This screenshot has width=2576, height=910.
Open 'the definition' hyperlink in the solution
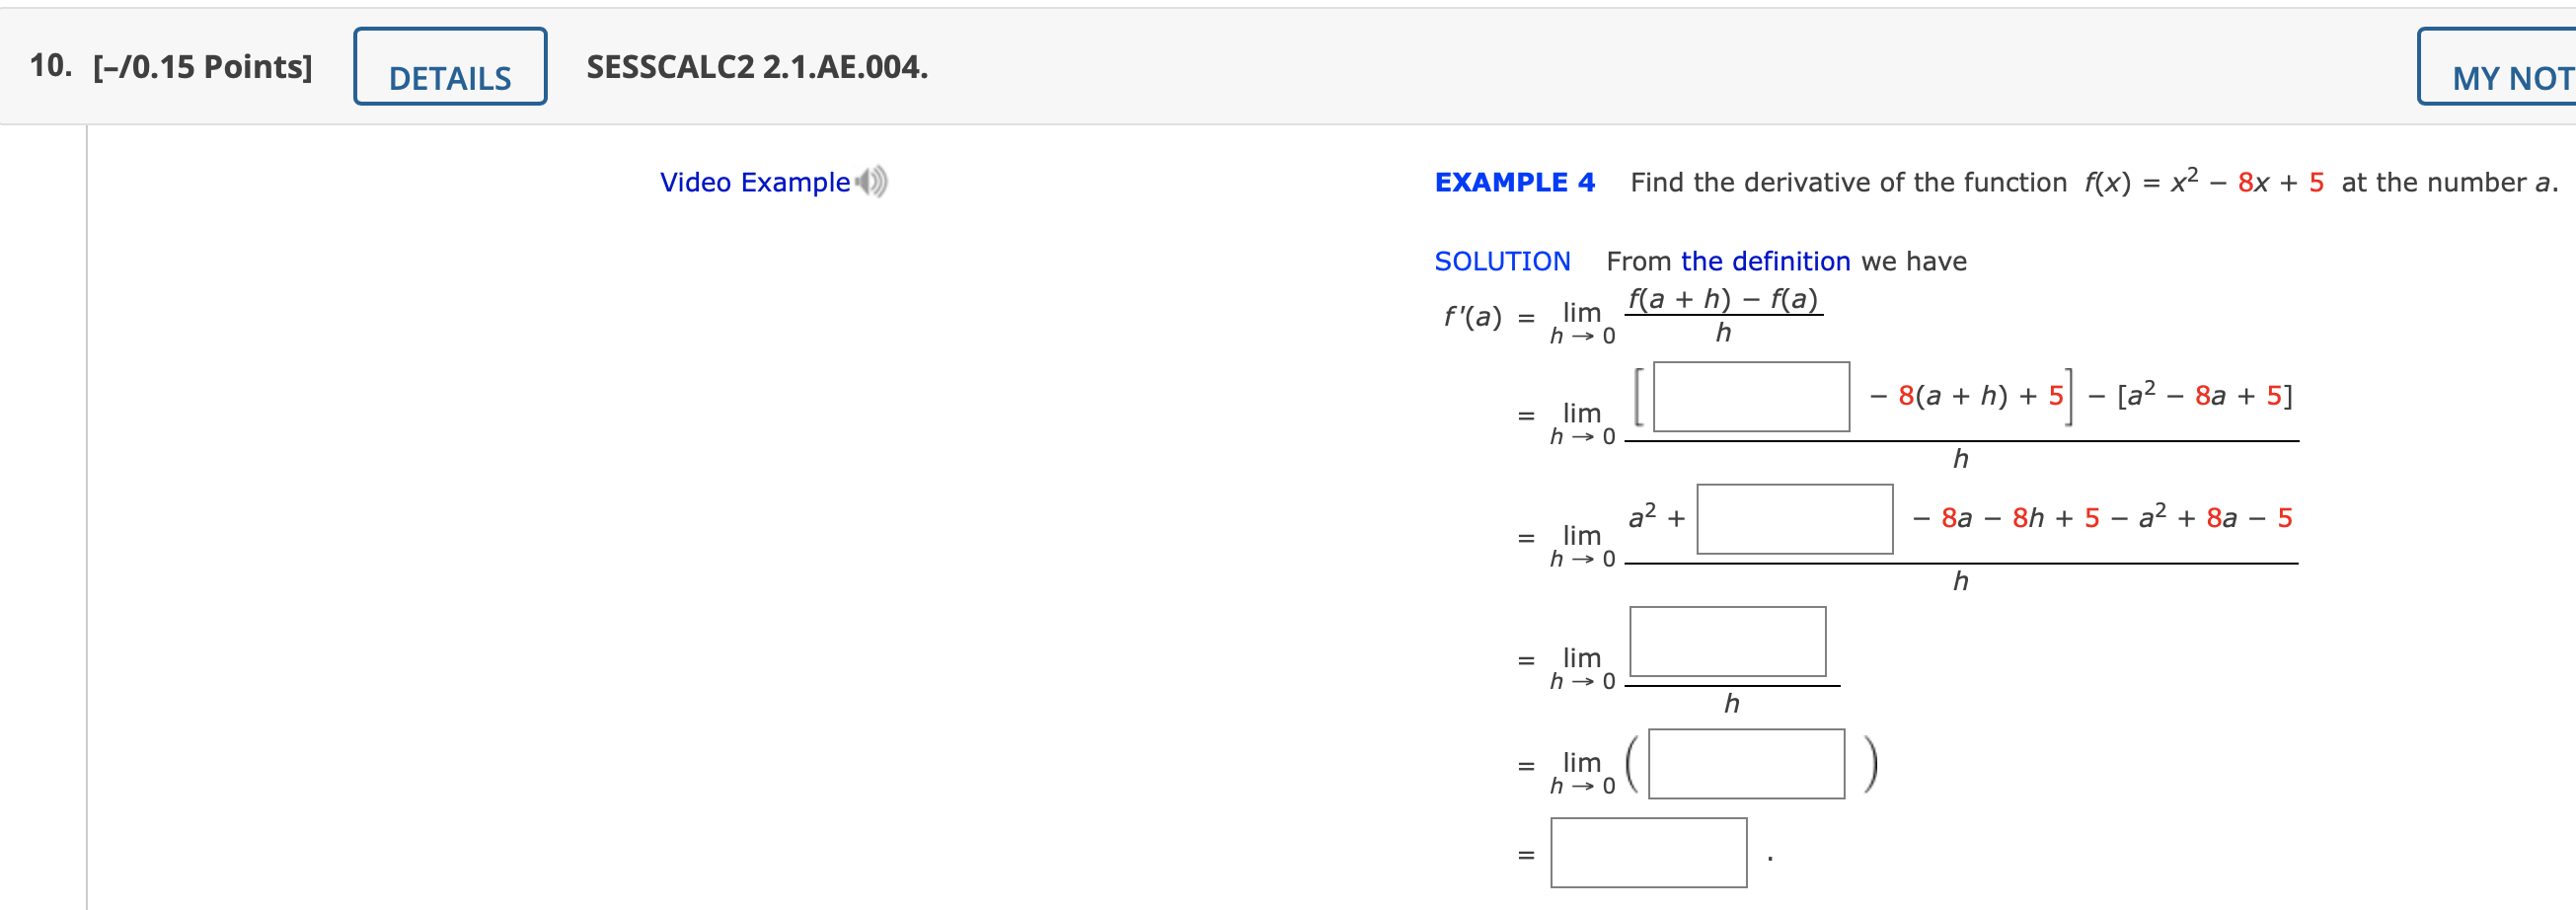point(1766,261)
